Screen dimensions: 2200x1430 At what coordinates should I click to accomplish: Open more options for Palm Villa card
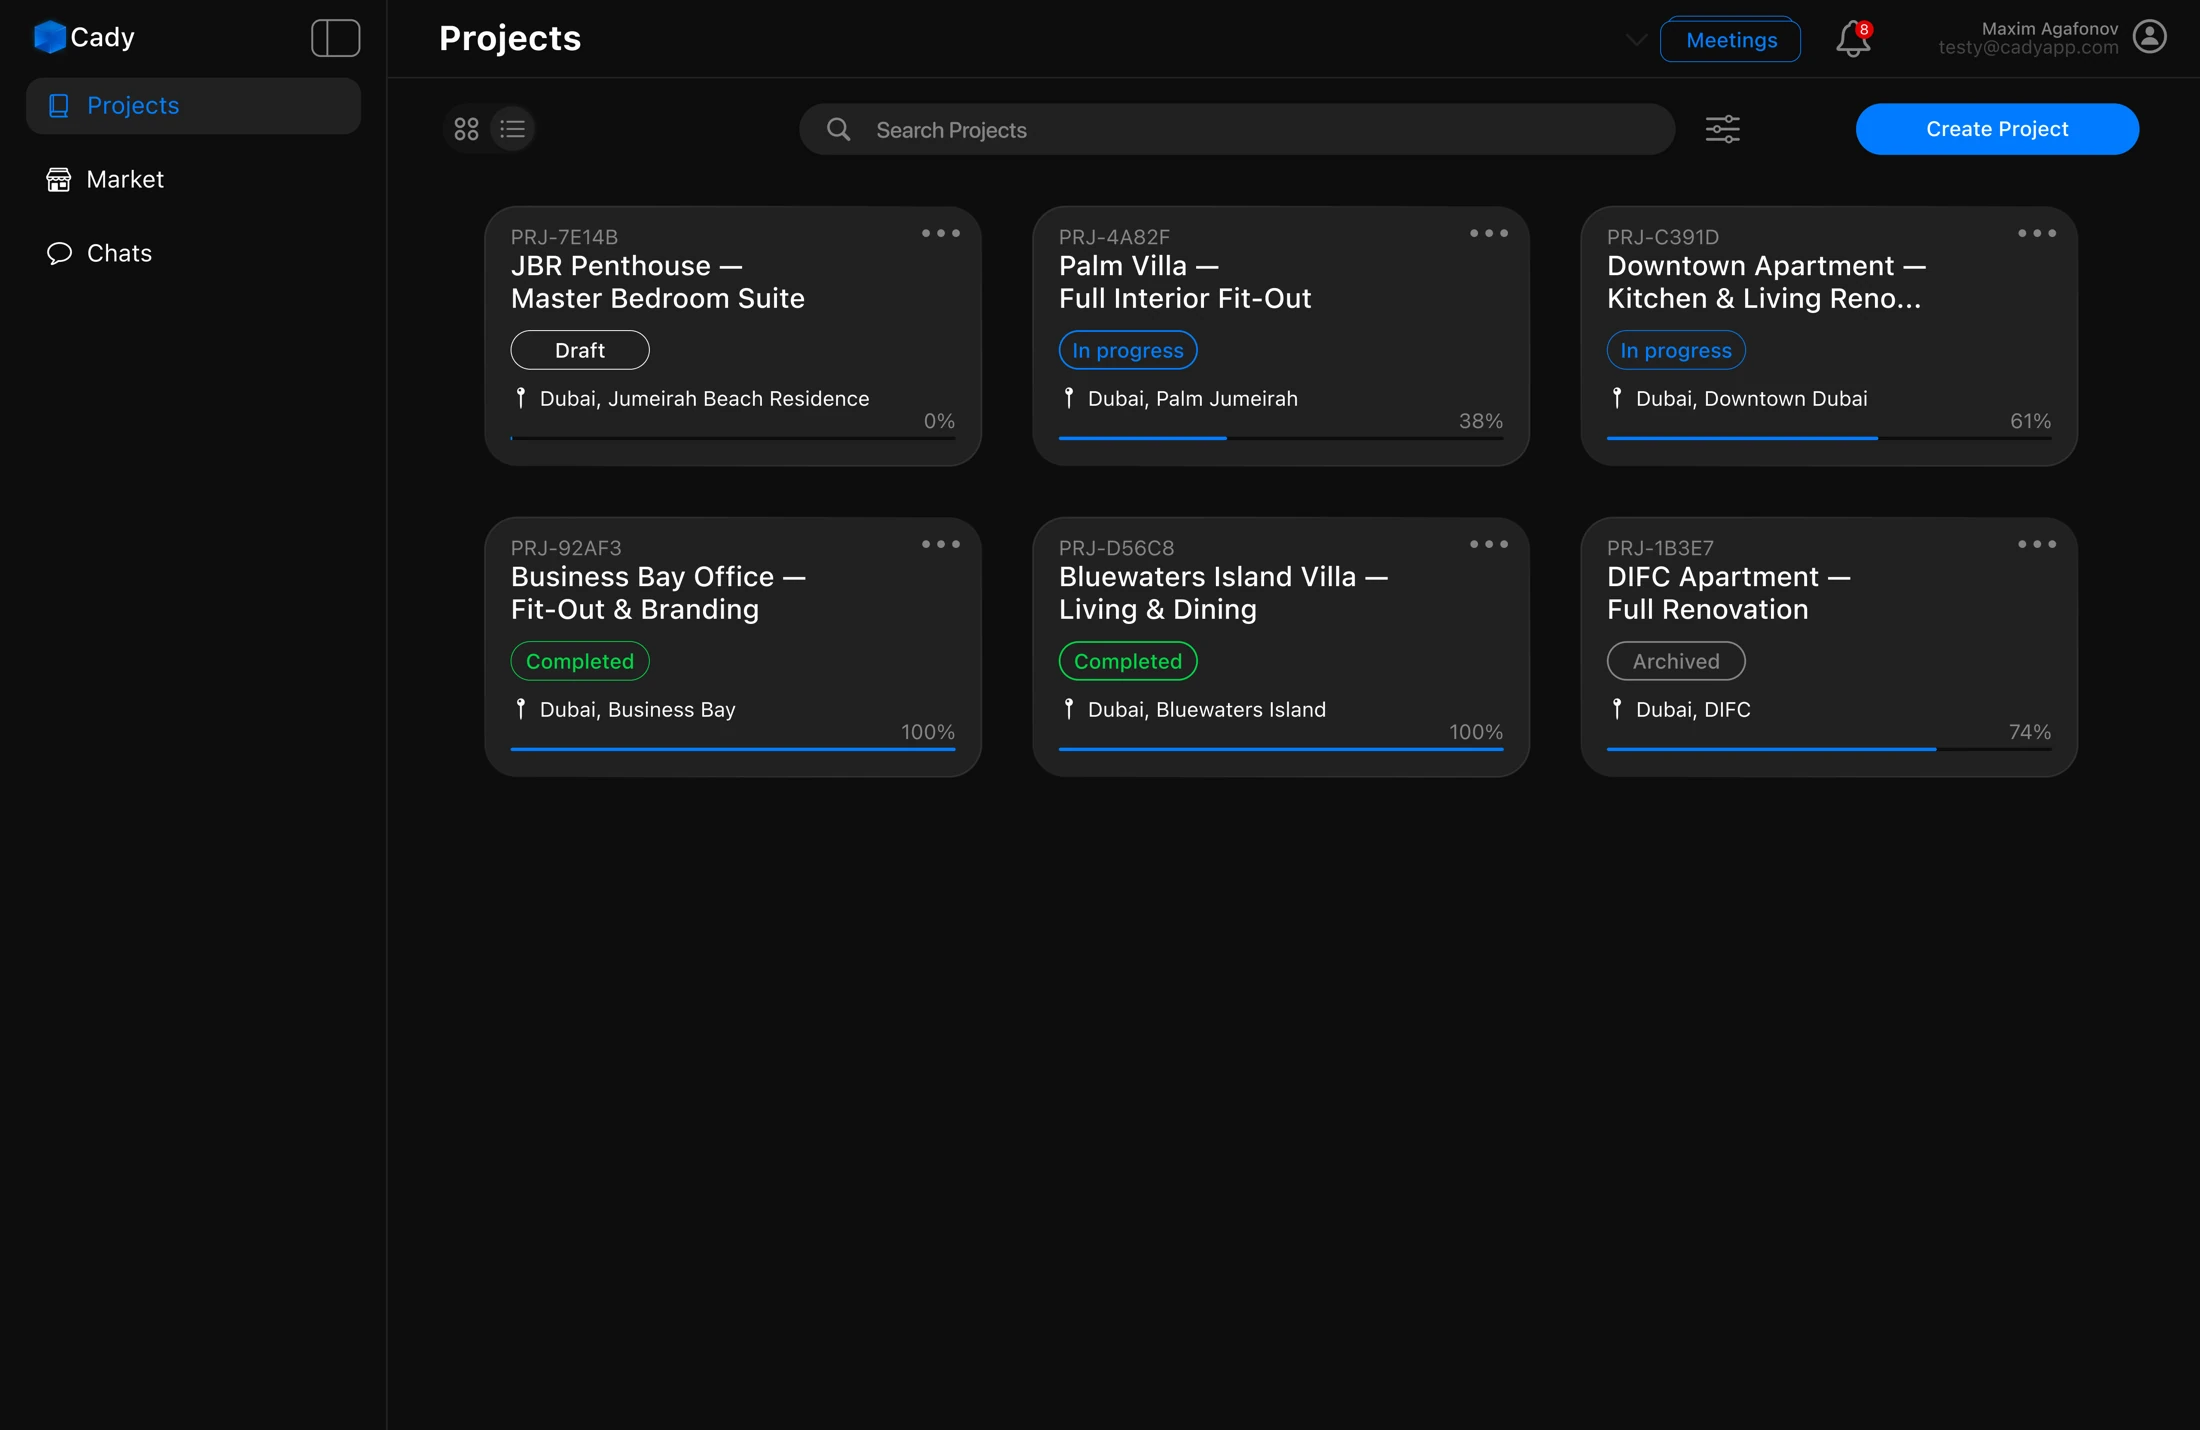pos(1488,234)
